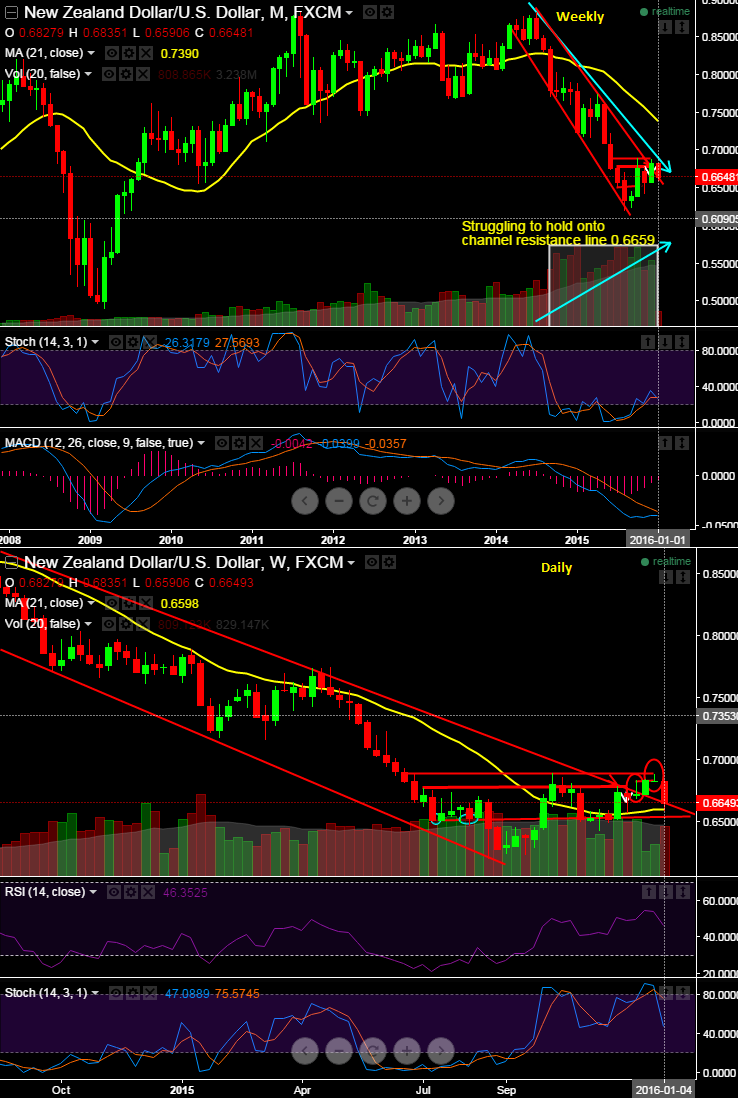738x1100 pixels.
Task: Expand lower Stoch (14, 3, 1) dropdown
Action: coord(95,993)
